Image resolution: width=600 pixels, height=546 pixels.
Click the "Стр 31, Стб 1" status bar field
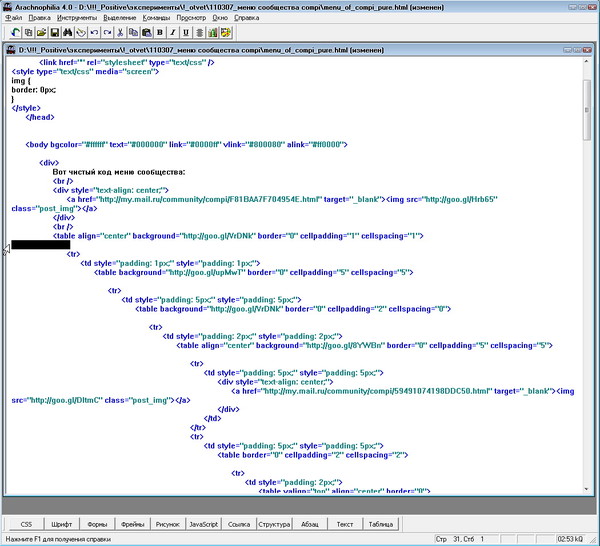tap(460, 539)
